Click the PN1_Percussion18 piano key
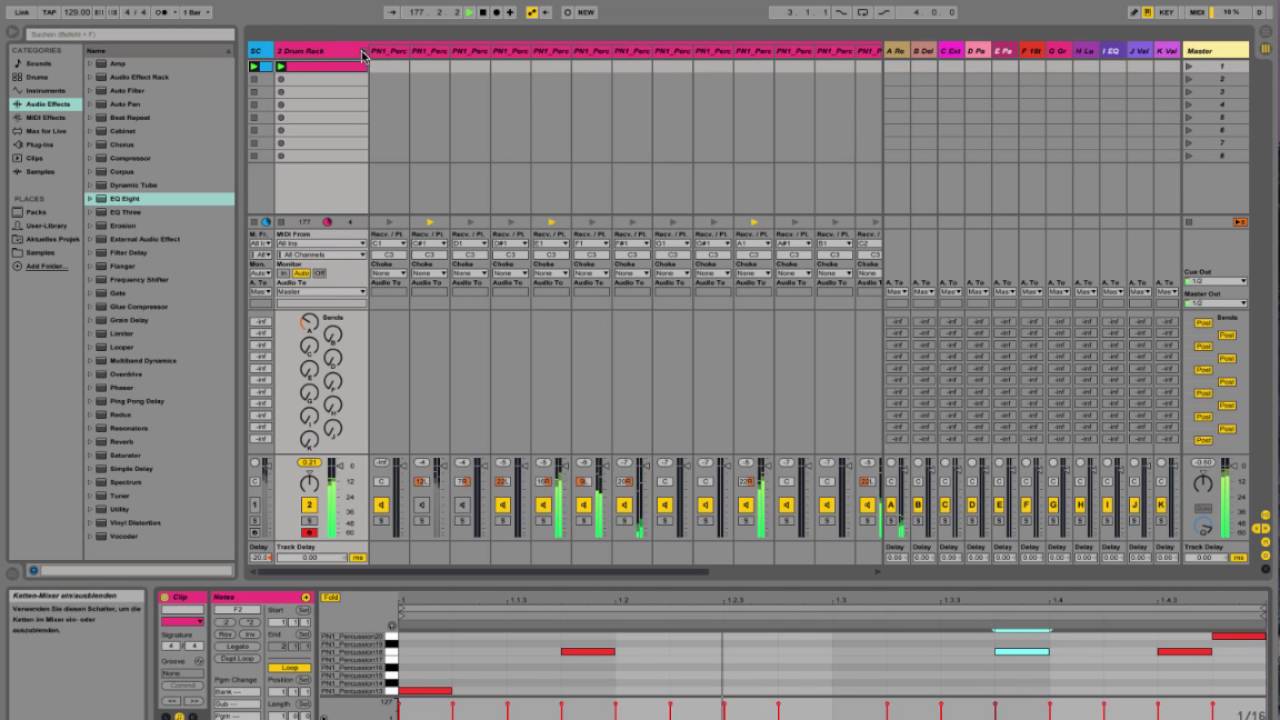1280x720 pixels. tap(391, 652)
